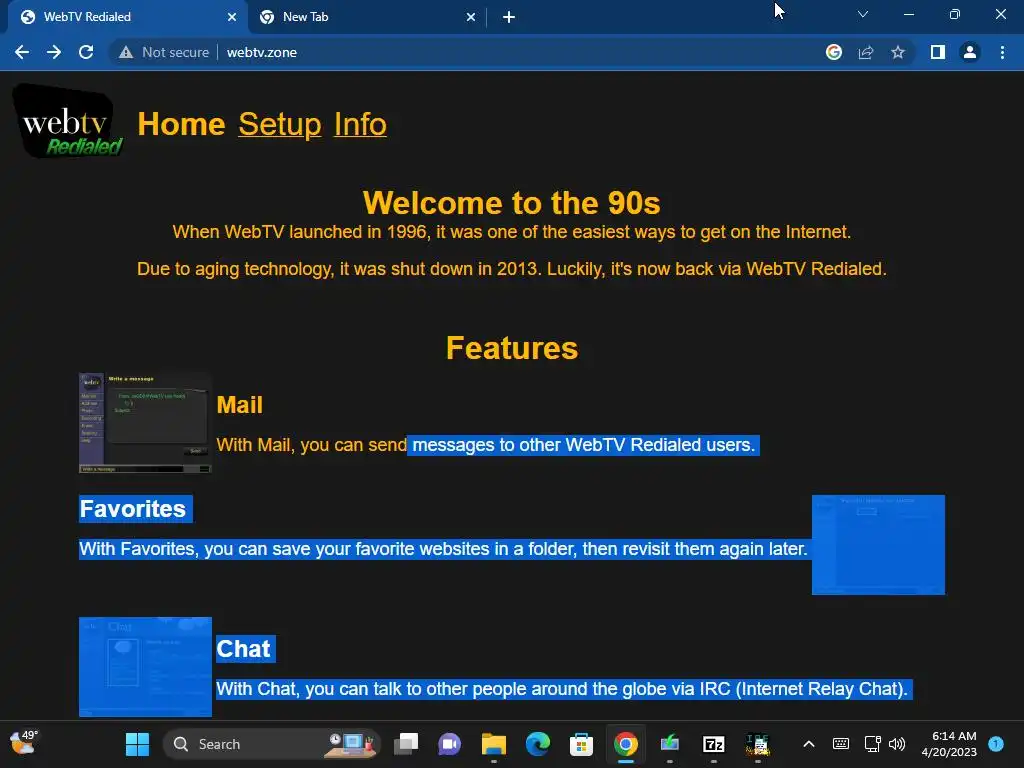Viewport: 1024px width, 768px height.
Task: Click the Favorites heading text
Action: tap(133, 509)
